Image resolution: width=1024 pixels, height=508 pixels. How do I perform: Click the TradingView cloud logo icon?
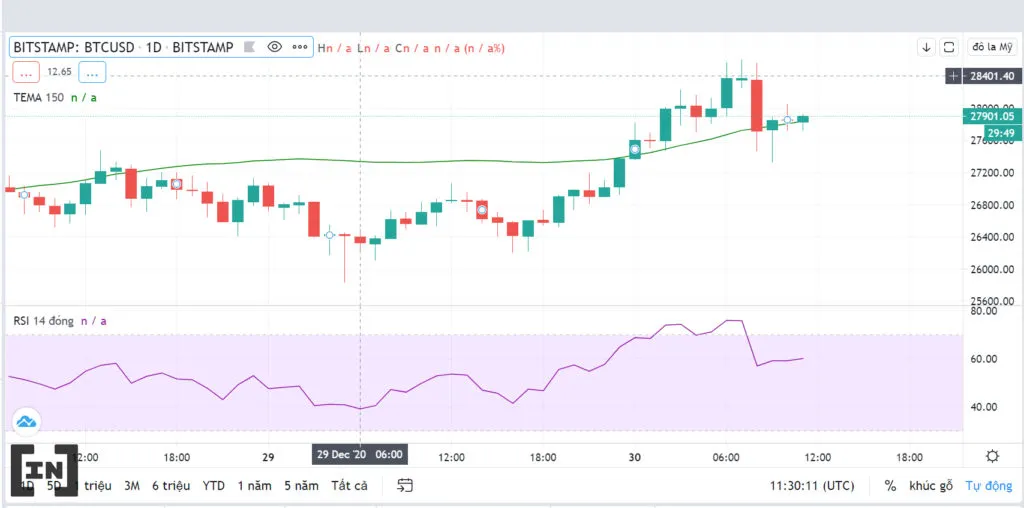coord(26,422)
